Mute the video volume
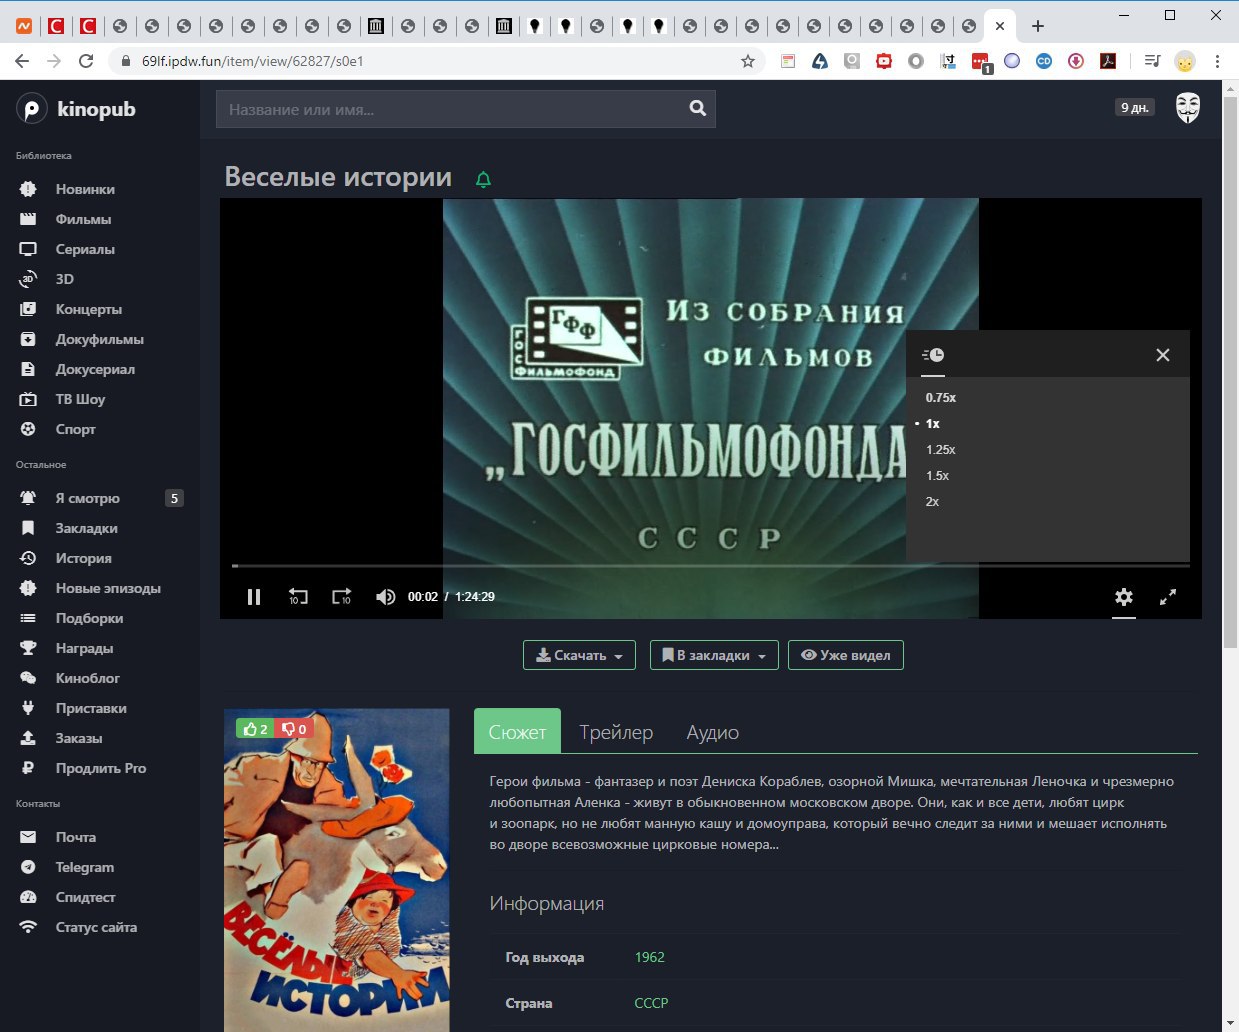 385,597
